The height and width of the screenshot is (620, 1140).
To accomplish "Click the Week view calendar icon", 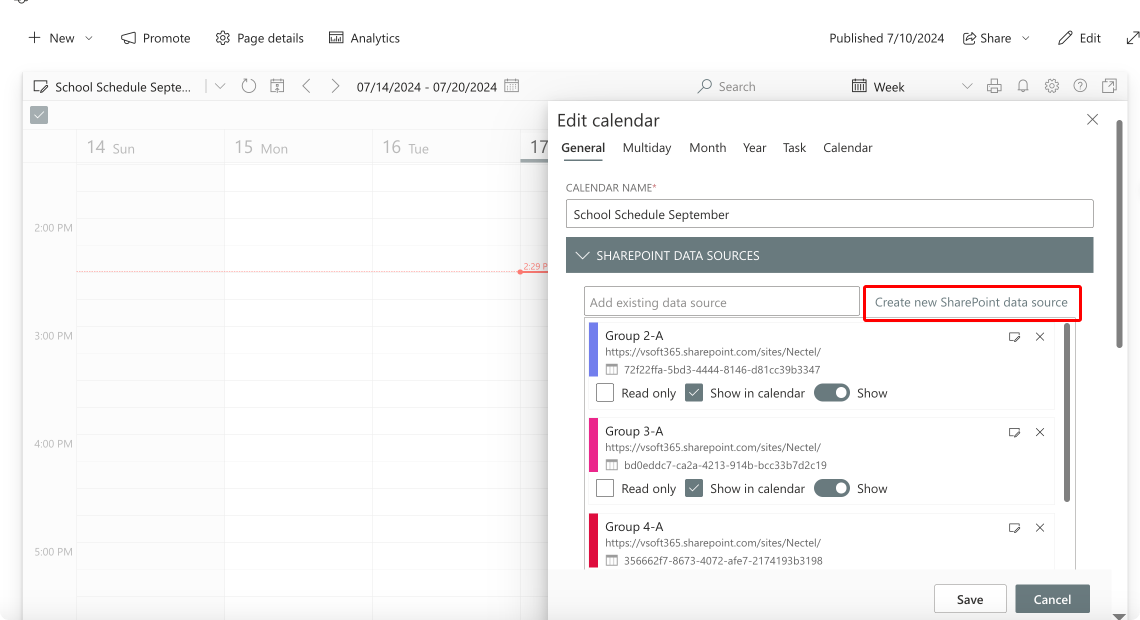I will pos(859,86).
